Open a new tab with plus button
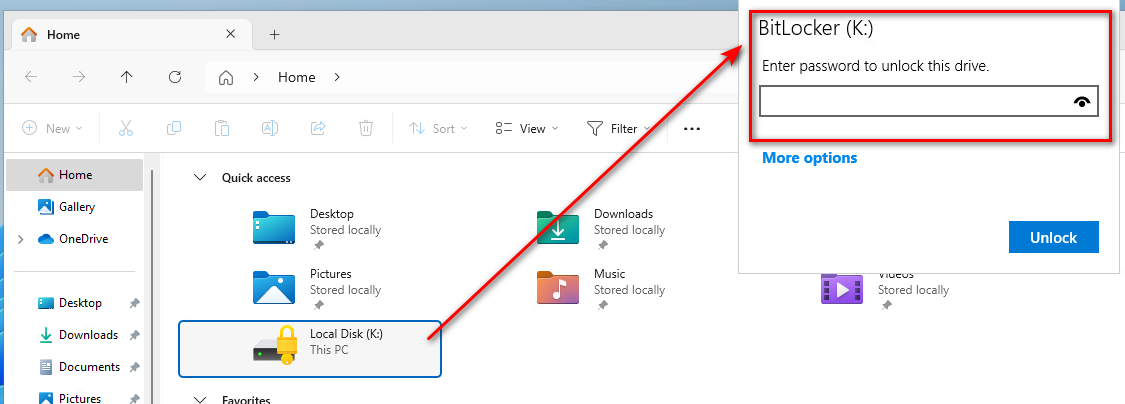This screenshot has width=1125, height=404. (x=274, y=34)
